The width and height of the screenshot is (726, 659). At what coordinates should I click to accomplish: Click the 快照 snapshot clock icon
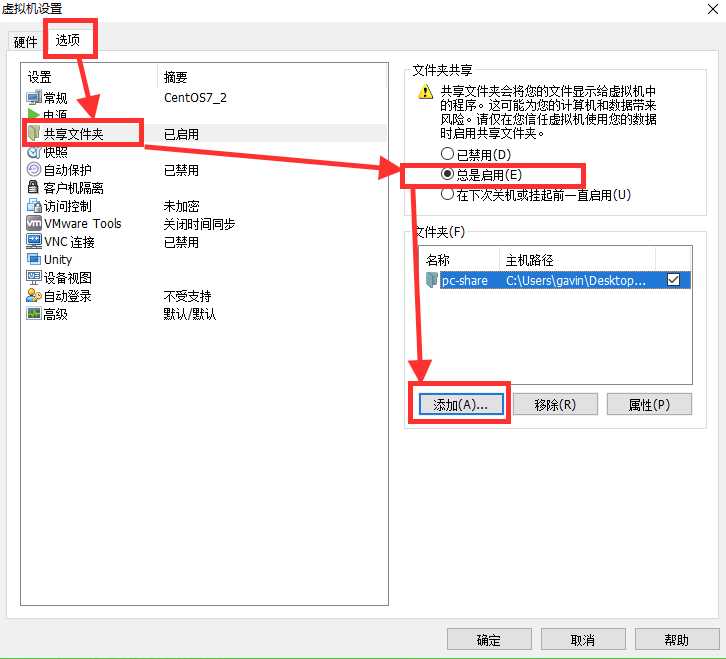34,152
